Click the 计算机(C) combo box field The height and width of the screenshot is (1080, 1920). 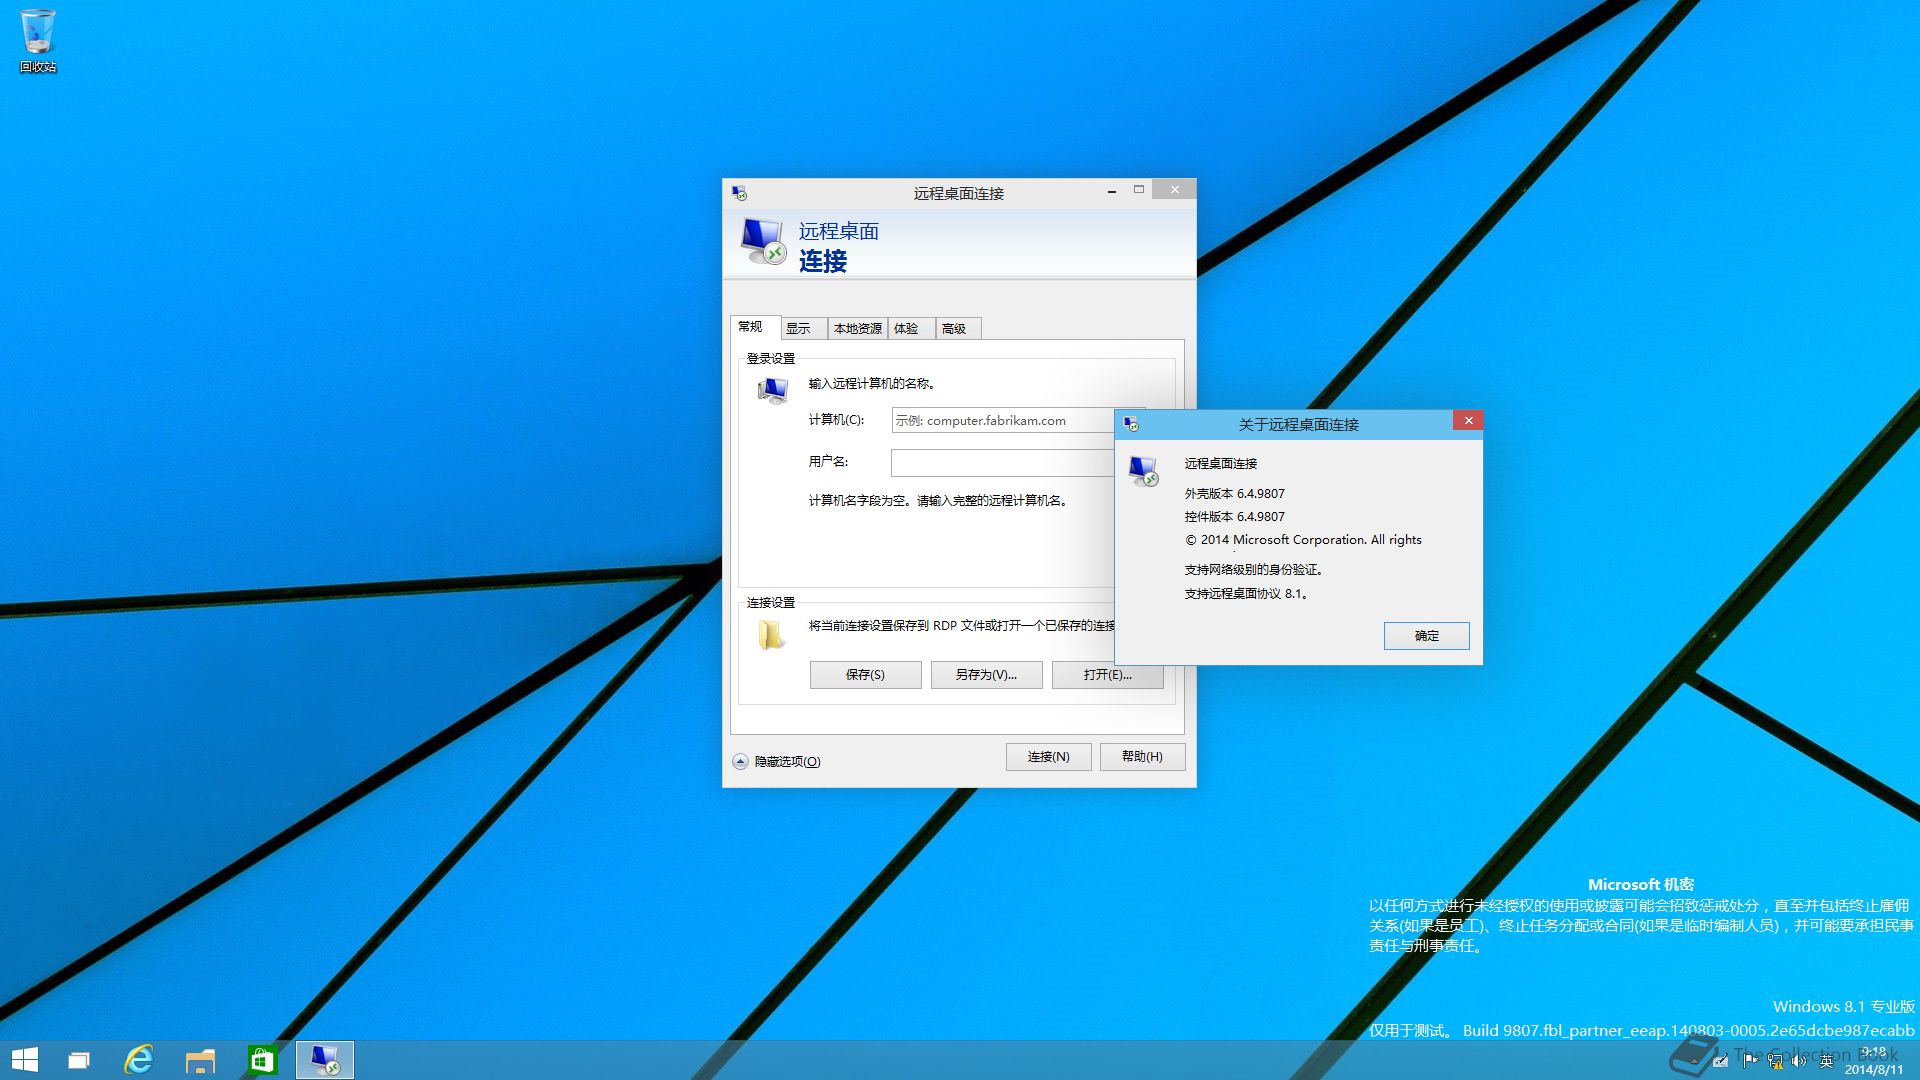point(1003,421)
